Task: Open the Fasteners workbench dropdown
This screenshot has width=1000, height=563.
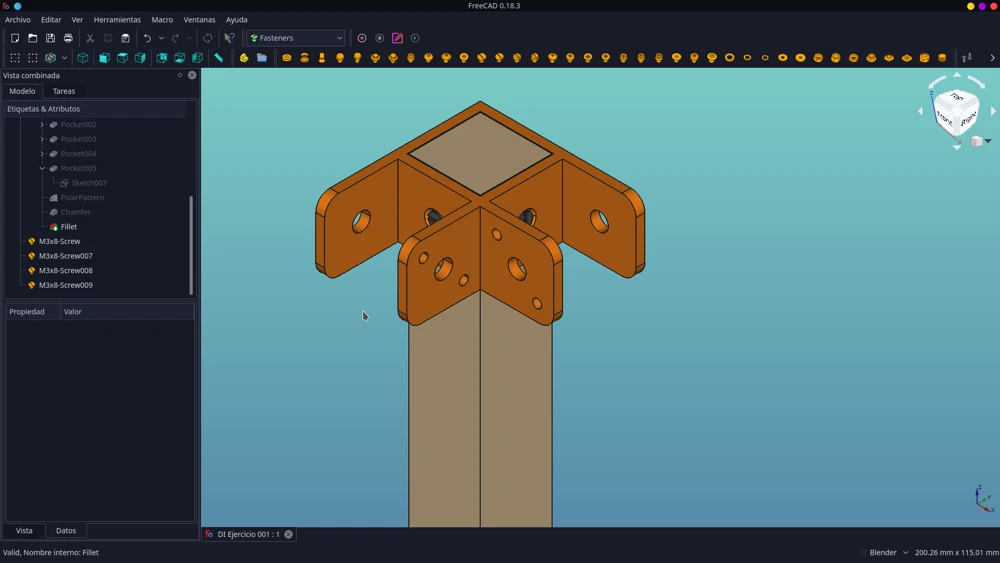Action: [x=296, y=38]
